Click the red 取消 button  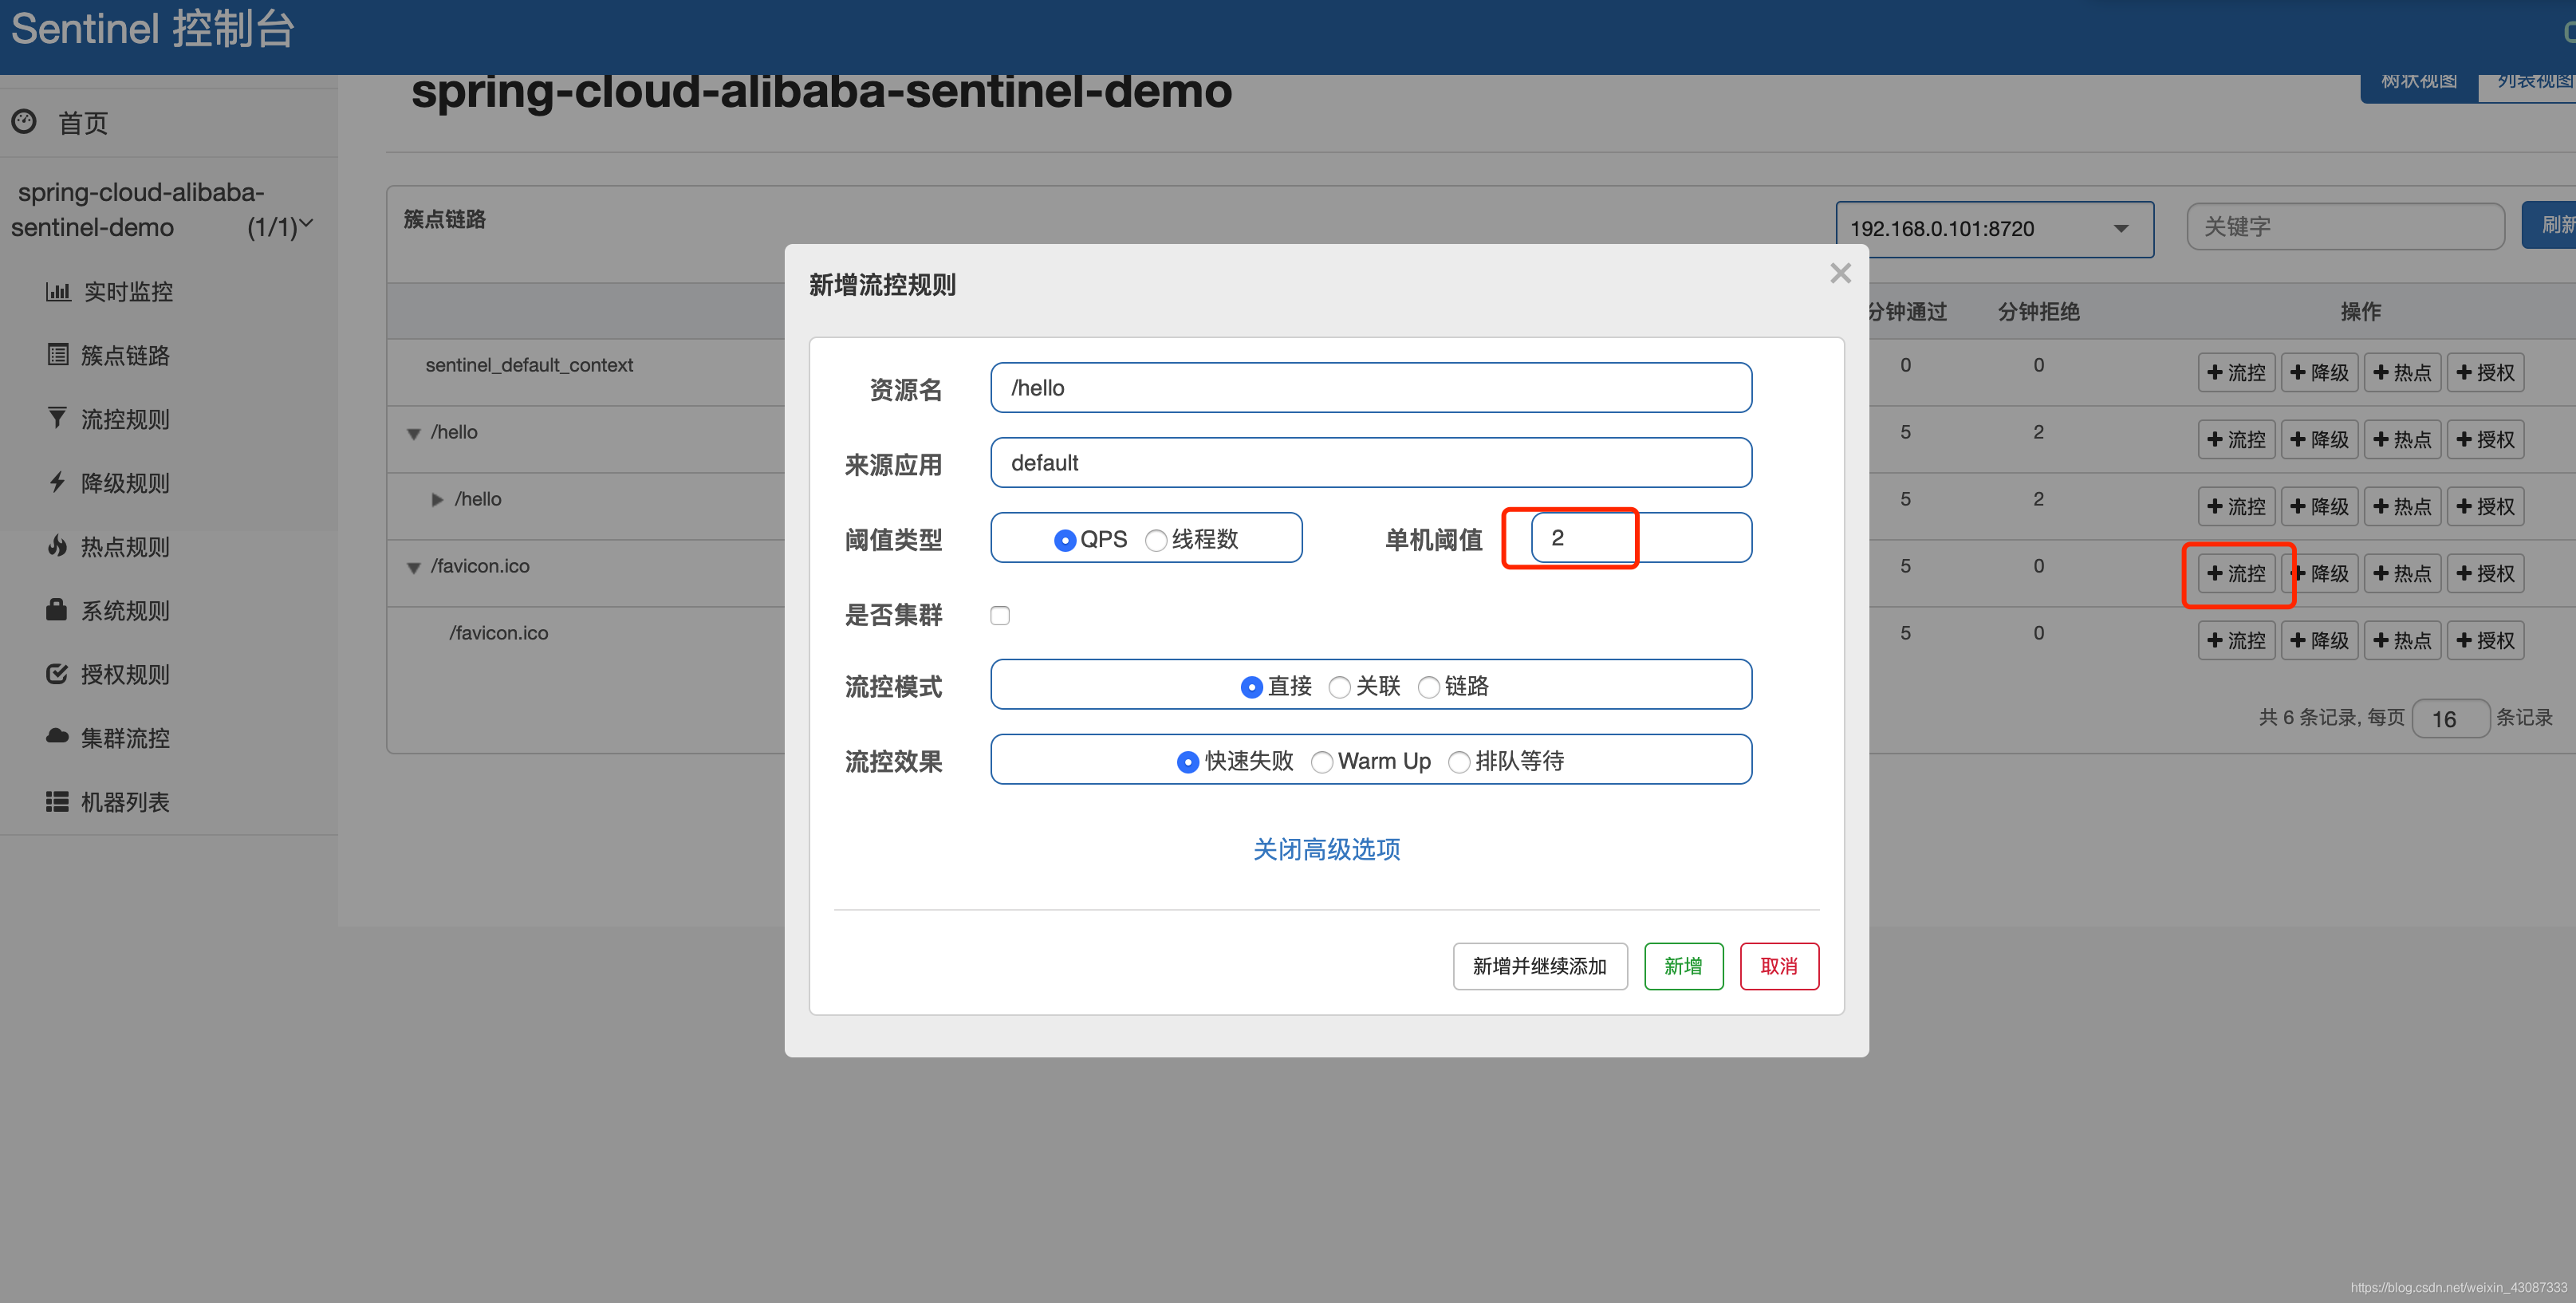click(1779, 966)
